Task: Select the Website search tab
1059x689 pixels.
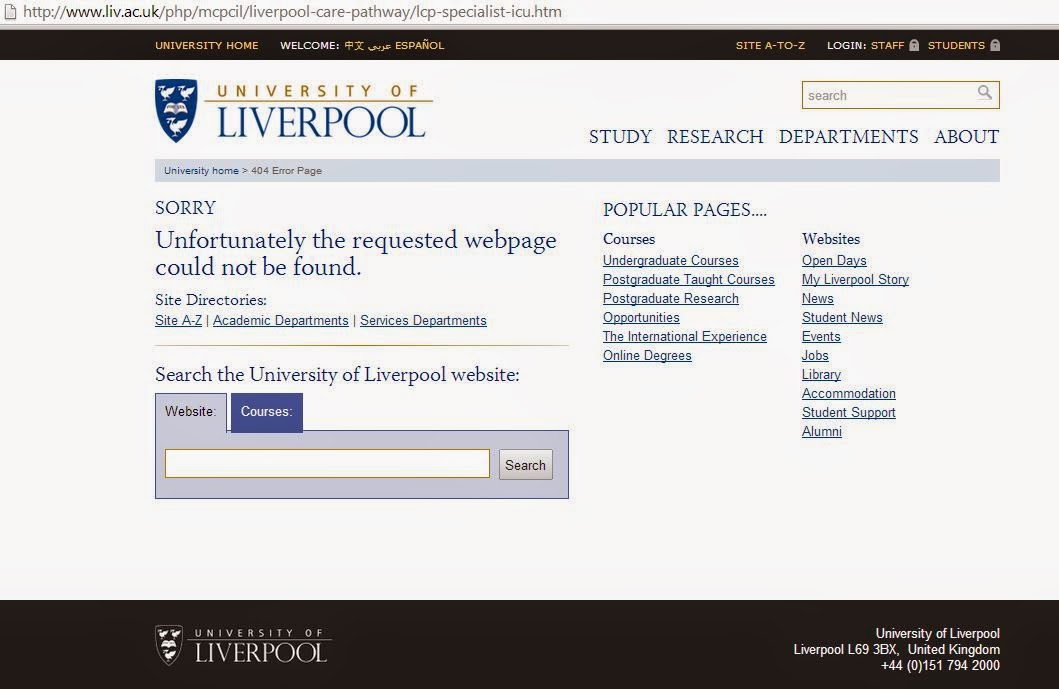Action: click(190, 412)
